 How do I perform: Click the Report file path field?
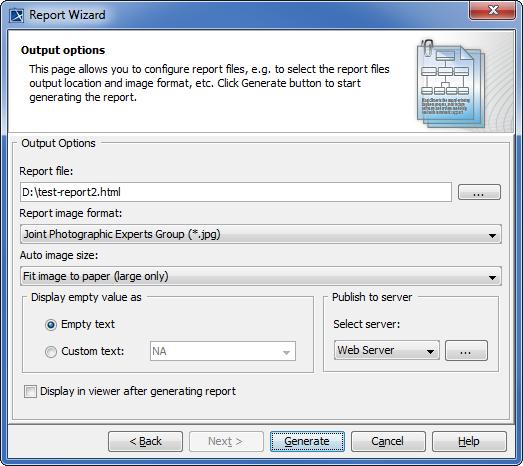236,192
